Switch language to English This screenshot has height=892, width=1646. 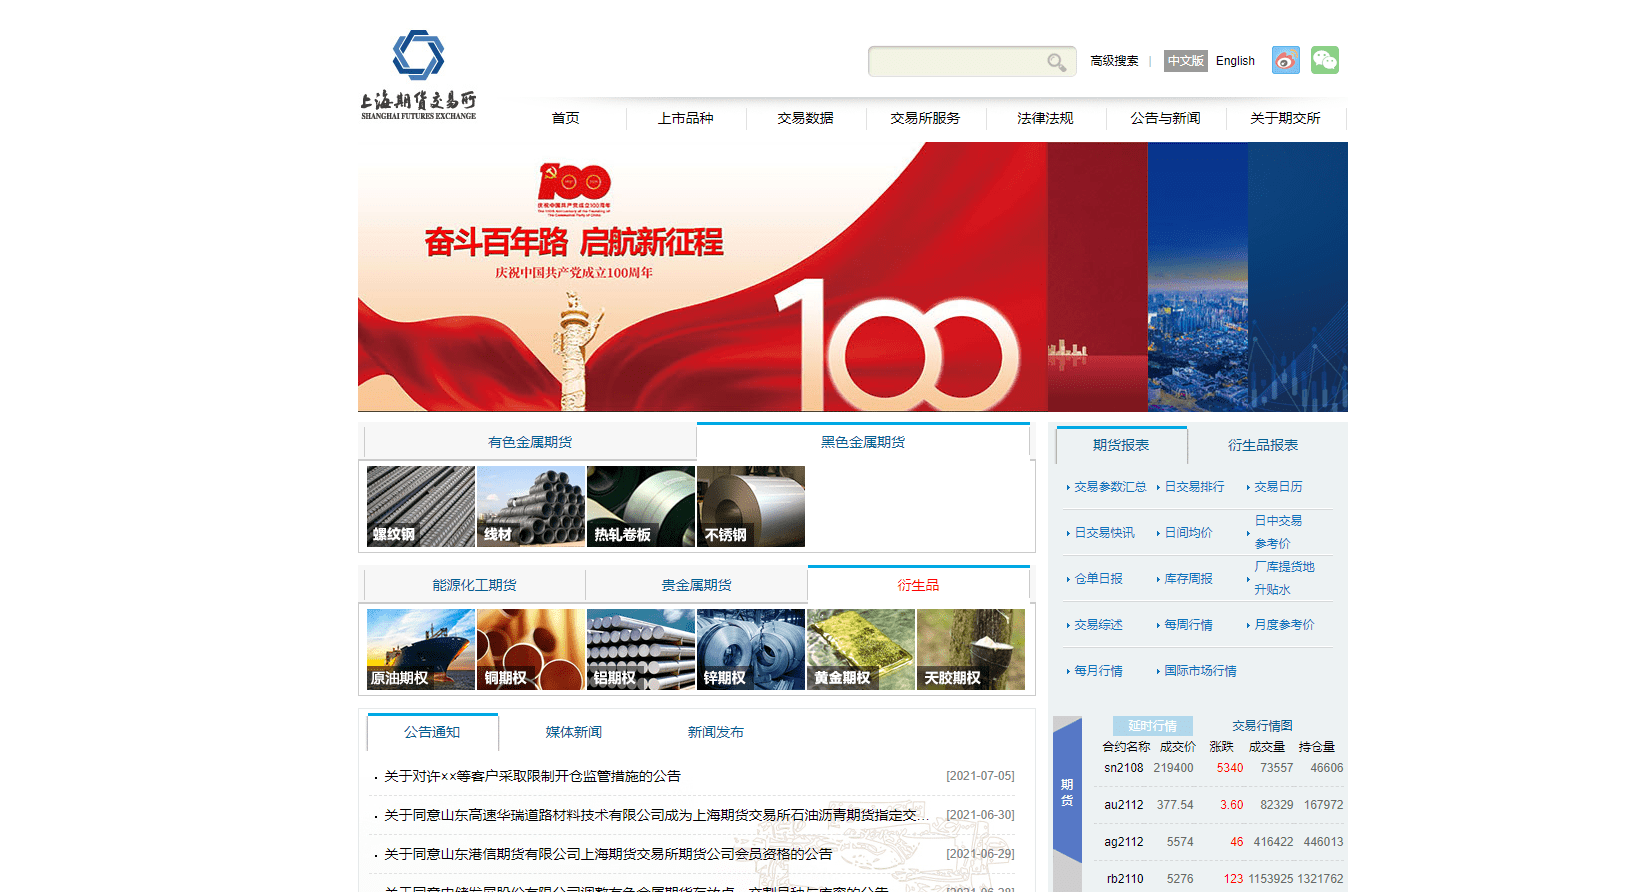[x=1235, y=61]
